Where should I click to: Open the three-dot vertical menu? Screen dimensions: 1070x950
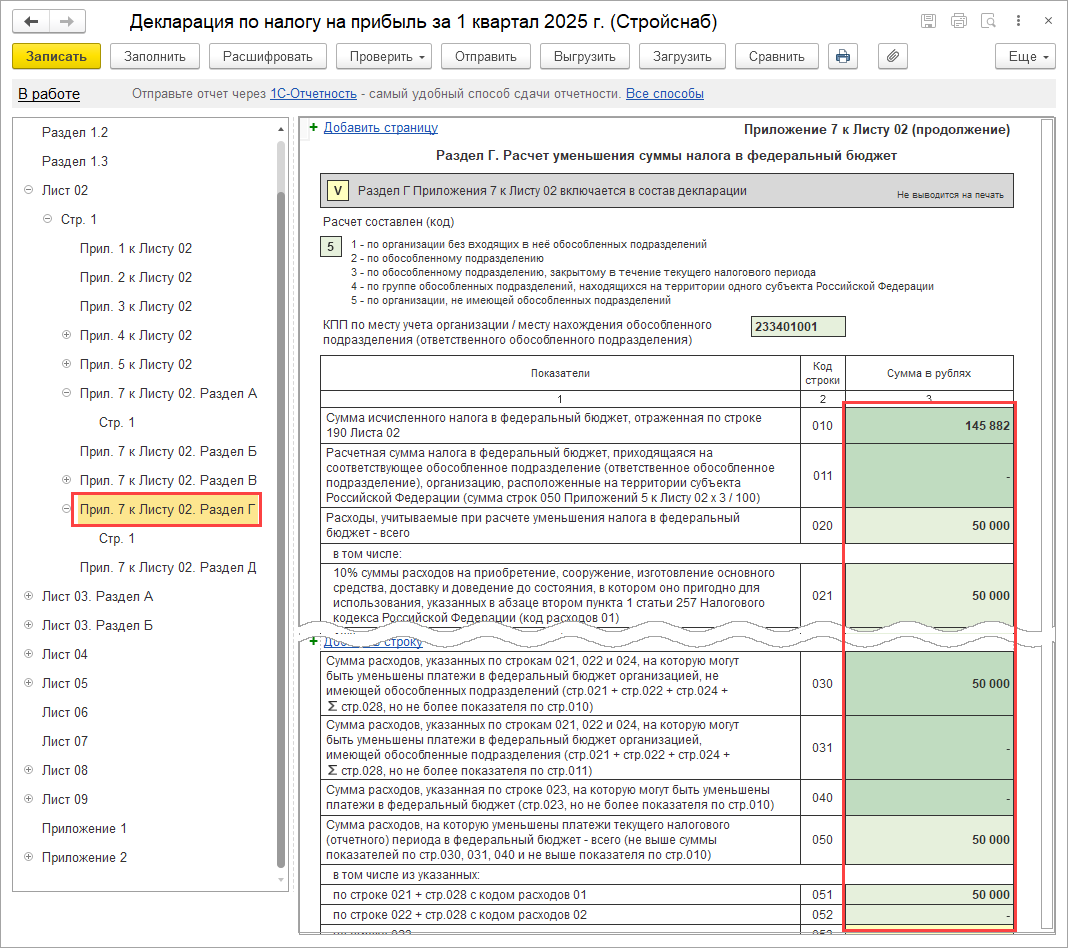tap(1020, 21)
